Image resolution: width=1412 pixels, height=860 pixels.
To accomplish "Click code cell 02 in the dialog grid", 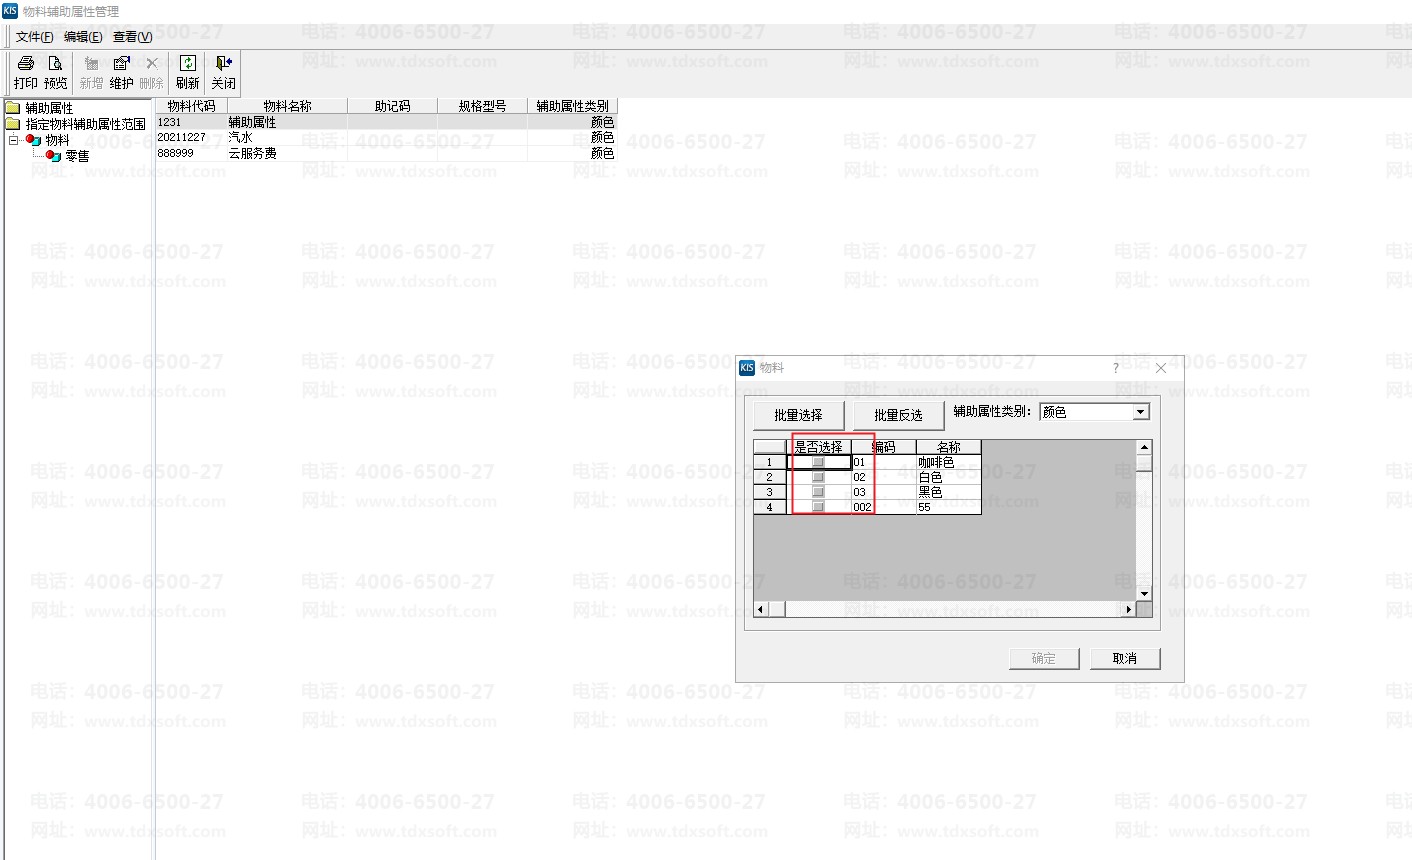I will pos(884,477).
